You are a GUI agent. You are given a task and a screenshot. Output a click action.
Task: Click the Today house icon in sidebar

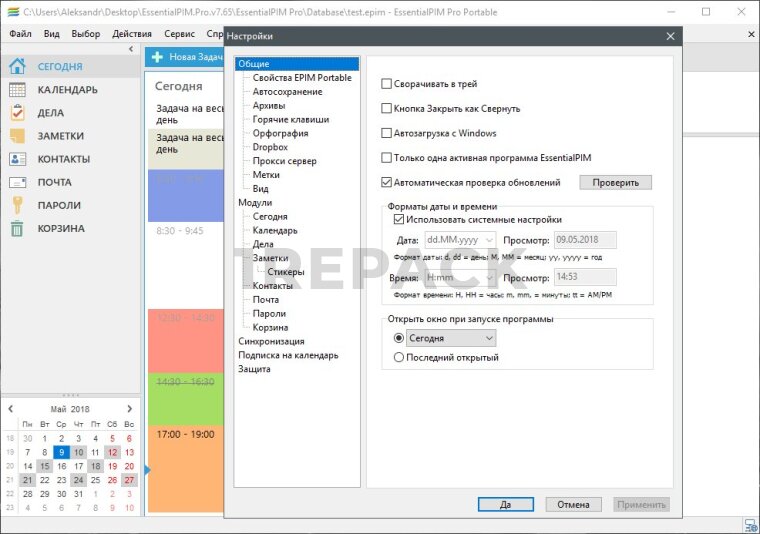tap(17, 67)
